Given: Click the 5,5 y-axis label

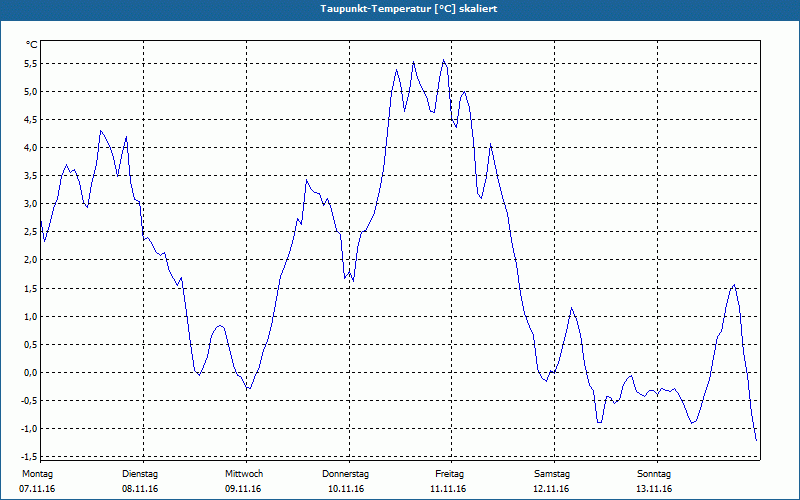Looking at the screenshot, I should pyautogui.click(x=31, y=64).
